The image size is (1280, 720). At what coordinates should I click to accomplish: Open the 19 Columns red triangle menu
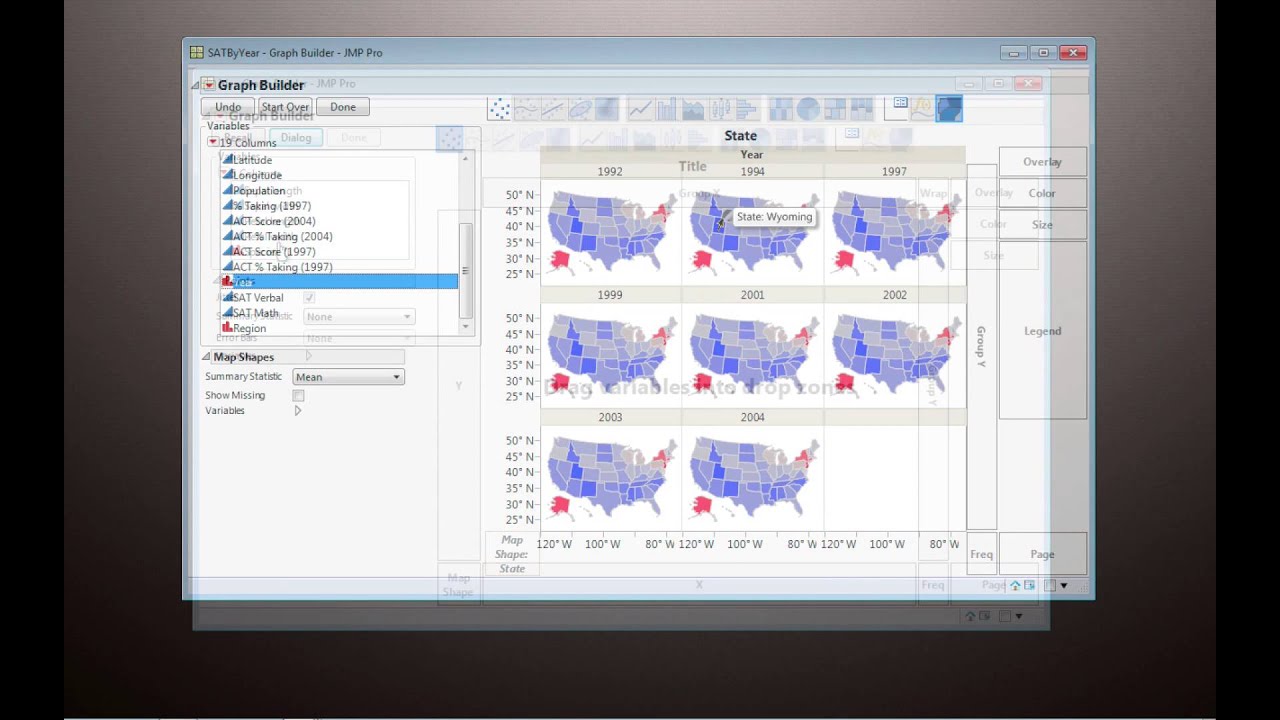[213, 143]
